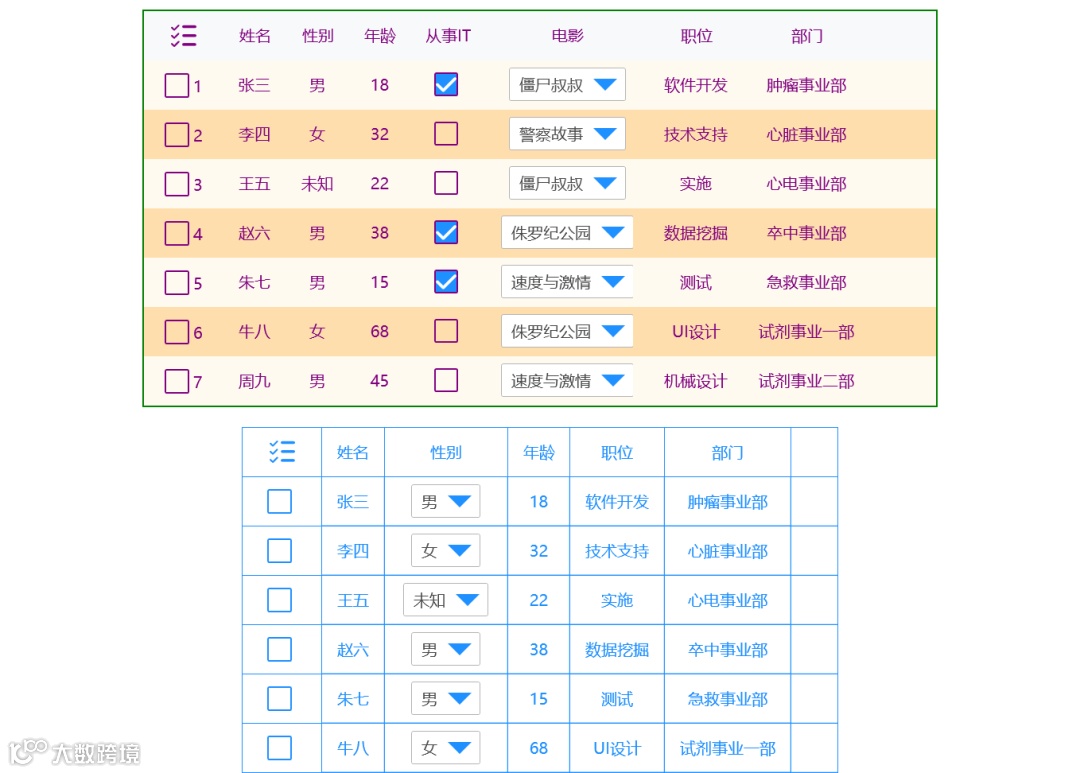Uncheck 从事IT for 朱七
Screen dimensions: 1080x773
(x=446, y=282)
